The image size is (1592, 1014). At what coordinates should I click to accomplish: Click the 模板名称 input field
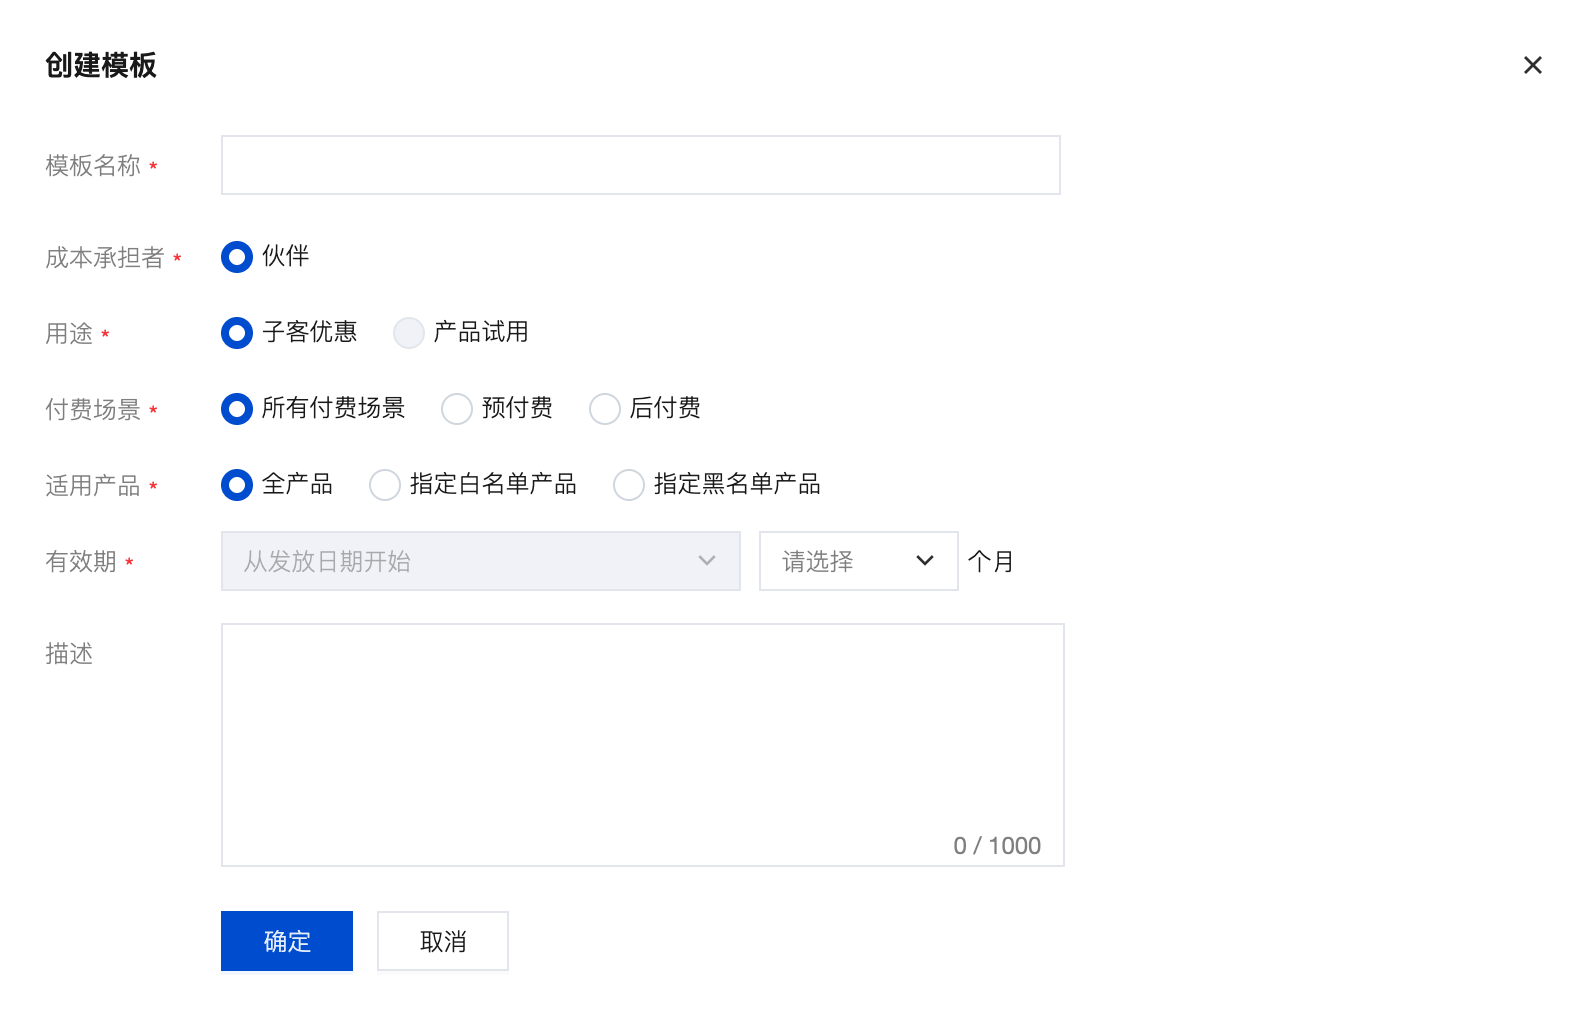pos(640,165)
